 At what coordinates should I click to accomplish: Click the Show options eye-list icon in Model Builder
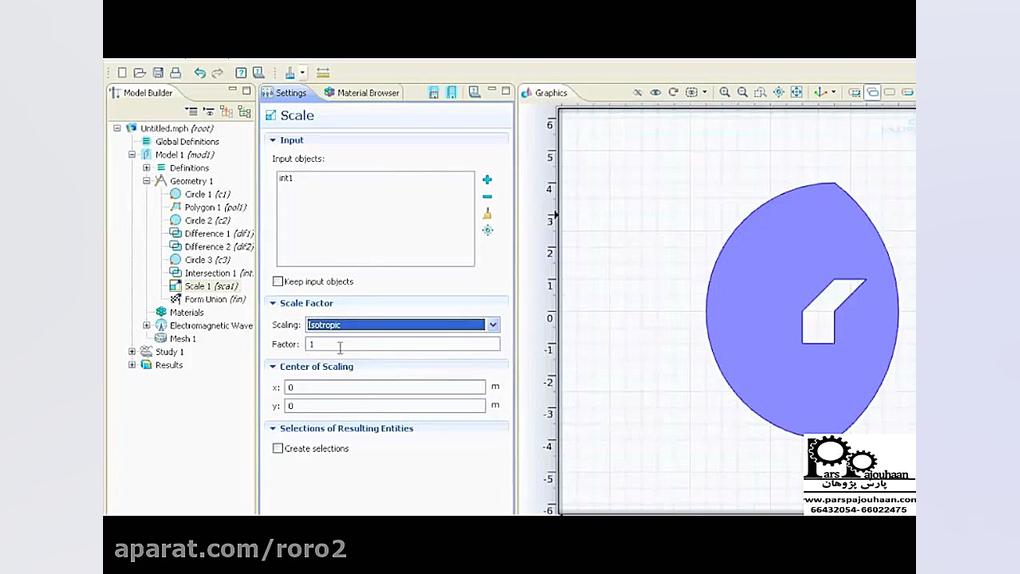(209, 112)
